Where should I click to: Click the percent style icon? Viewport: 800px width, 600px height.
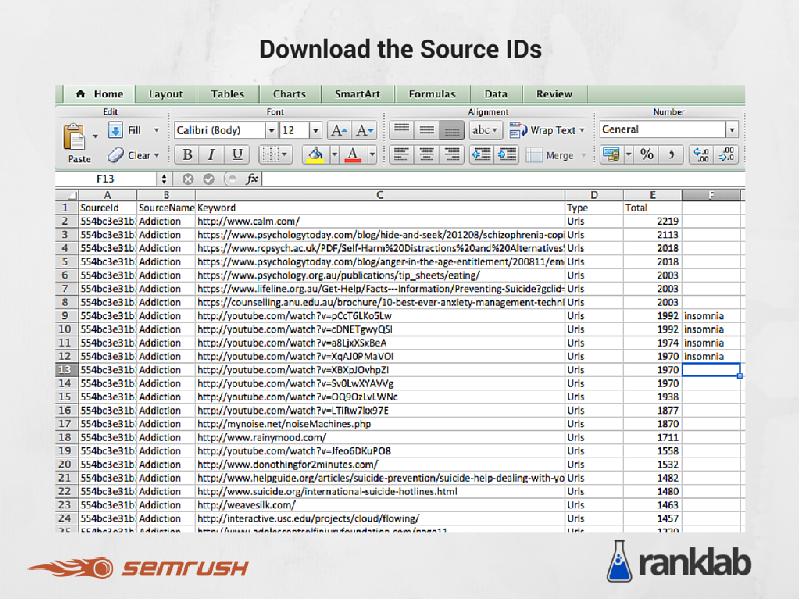(647, 155)
